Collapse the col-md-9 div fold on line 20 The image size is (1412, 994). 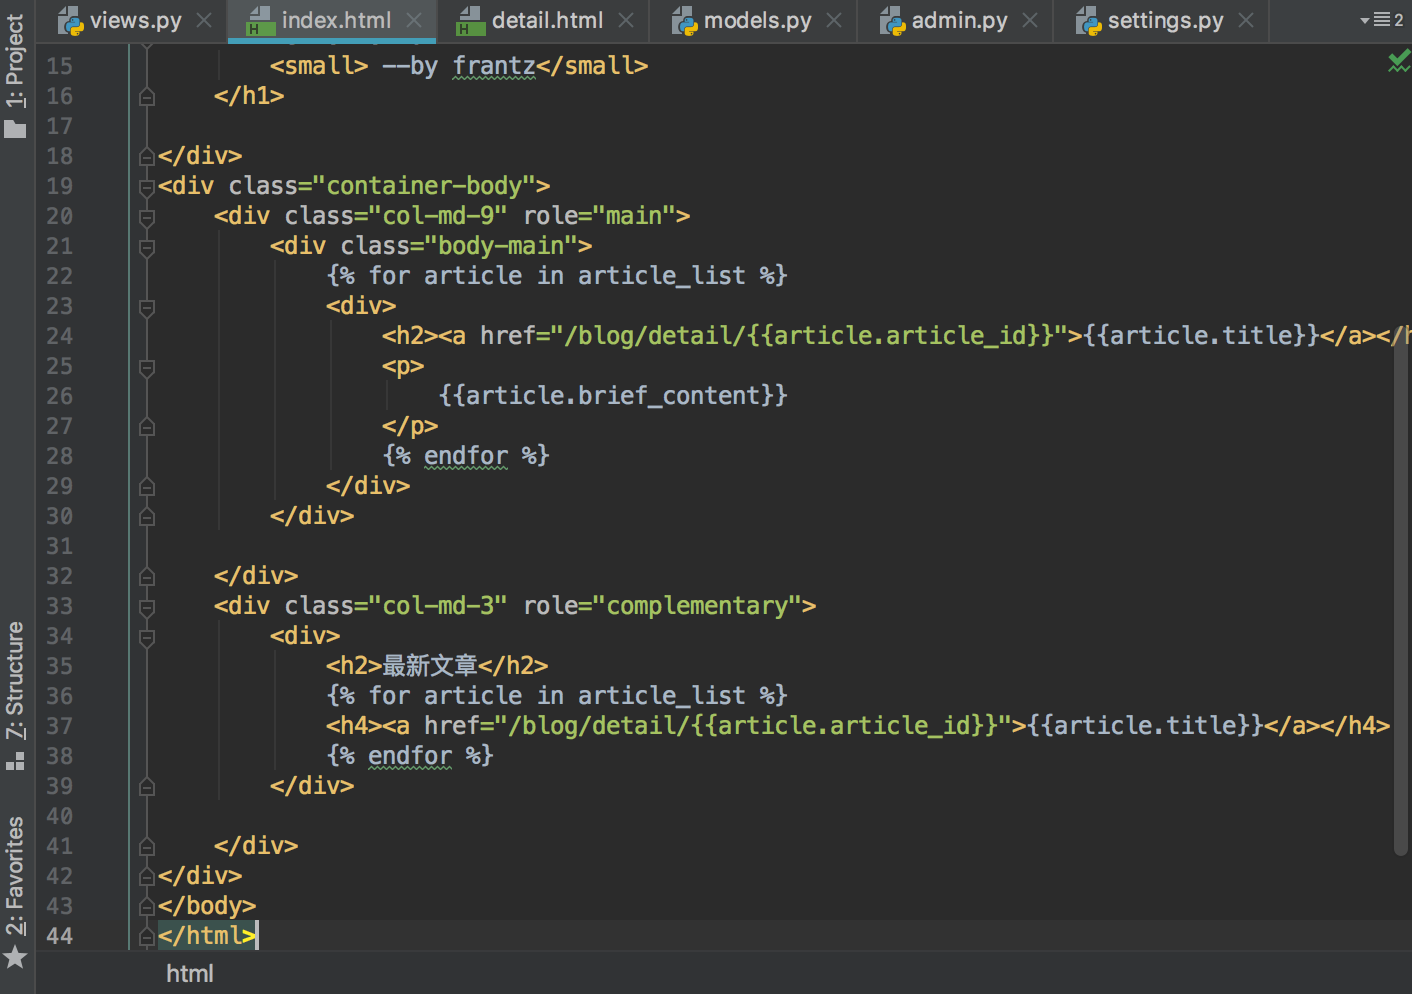pos(147,217)
